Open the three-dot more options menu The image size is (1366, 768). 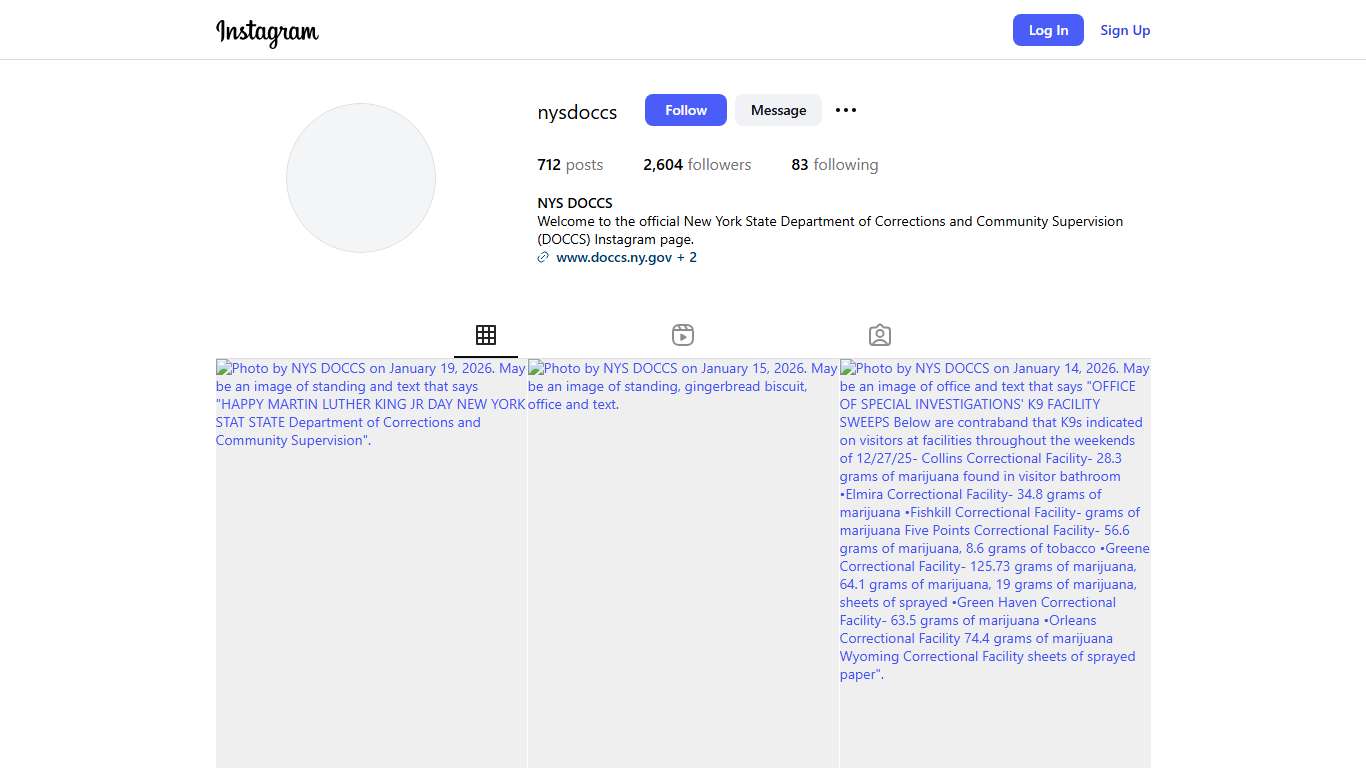pyautogui.click(x=846, y=110)
